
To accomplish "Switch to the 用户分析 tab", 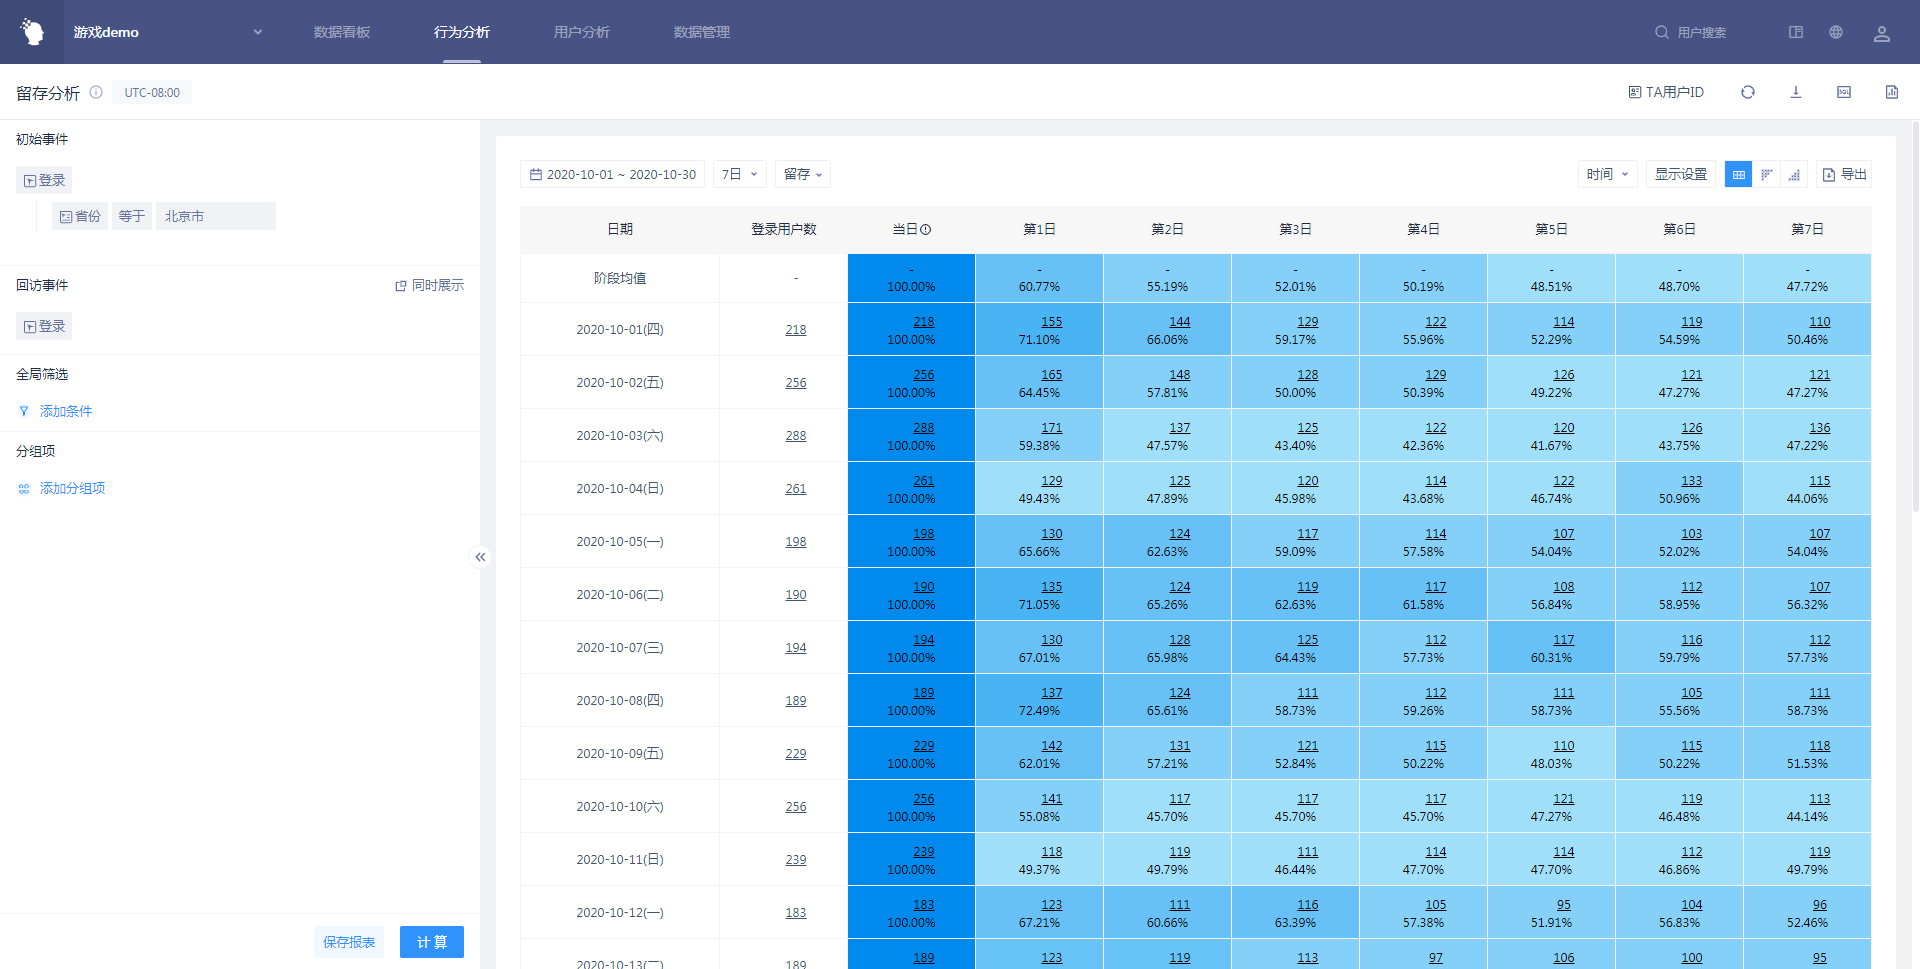I will [582, 32].
